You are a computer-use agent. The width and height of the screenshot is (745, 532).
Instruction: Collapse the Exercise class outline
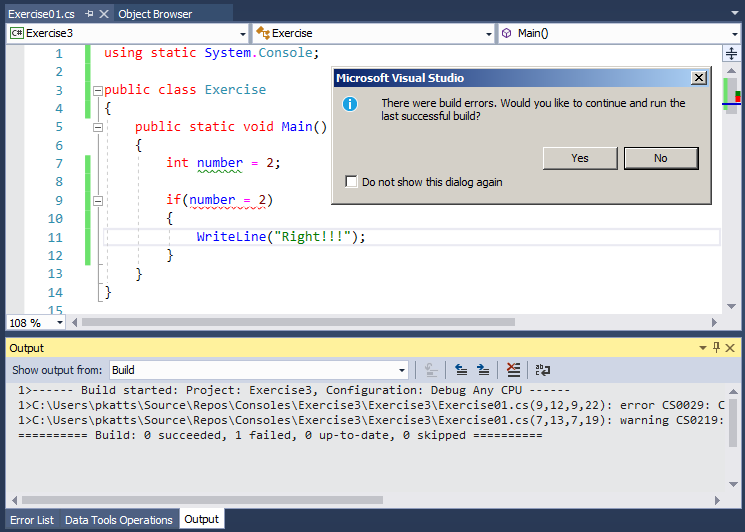click(x=98, y=90)
